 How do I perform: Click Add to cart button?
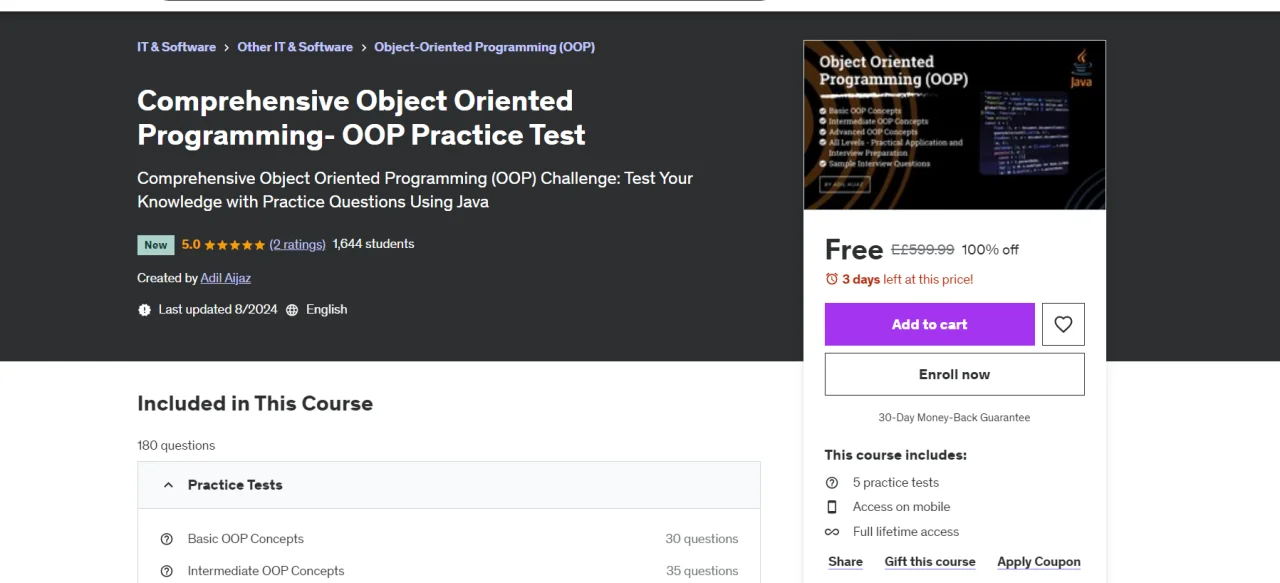point(930,324)
